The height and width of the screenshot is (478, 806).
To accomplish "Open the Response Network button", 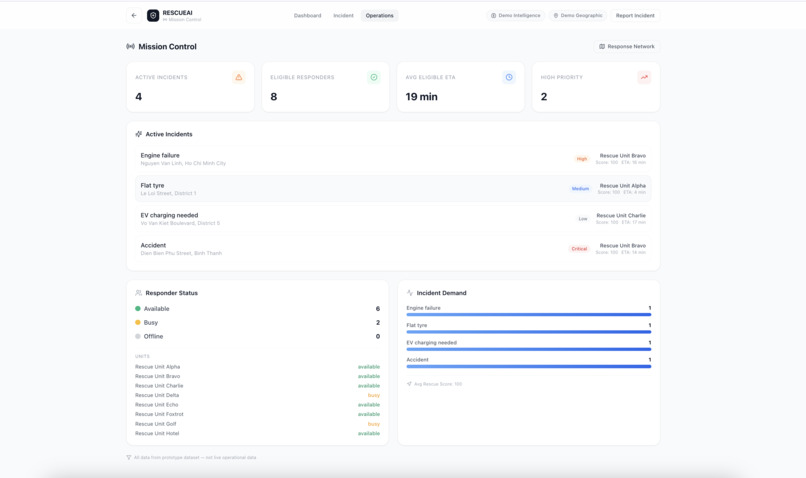I will coord(627,46).
